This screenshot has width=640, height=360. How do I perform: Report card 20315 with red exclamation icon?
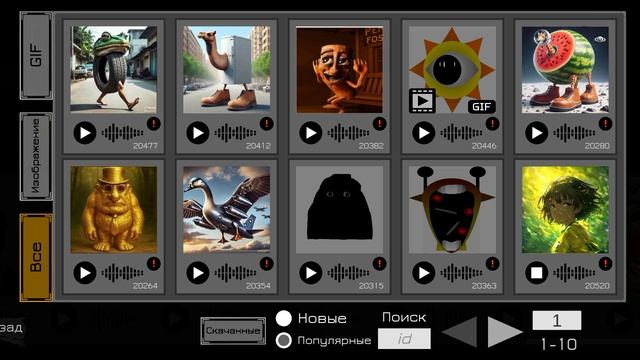coord(380,264)
